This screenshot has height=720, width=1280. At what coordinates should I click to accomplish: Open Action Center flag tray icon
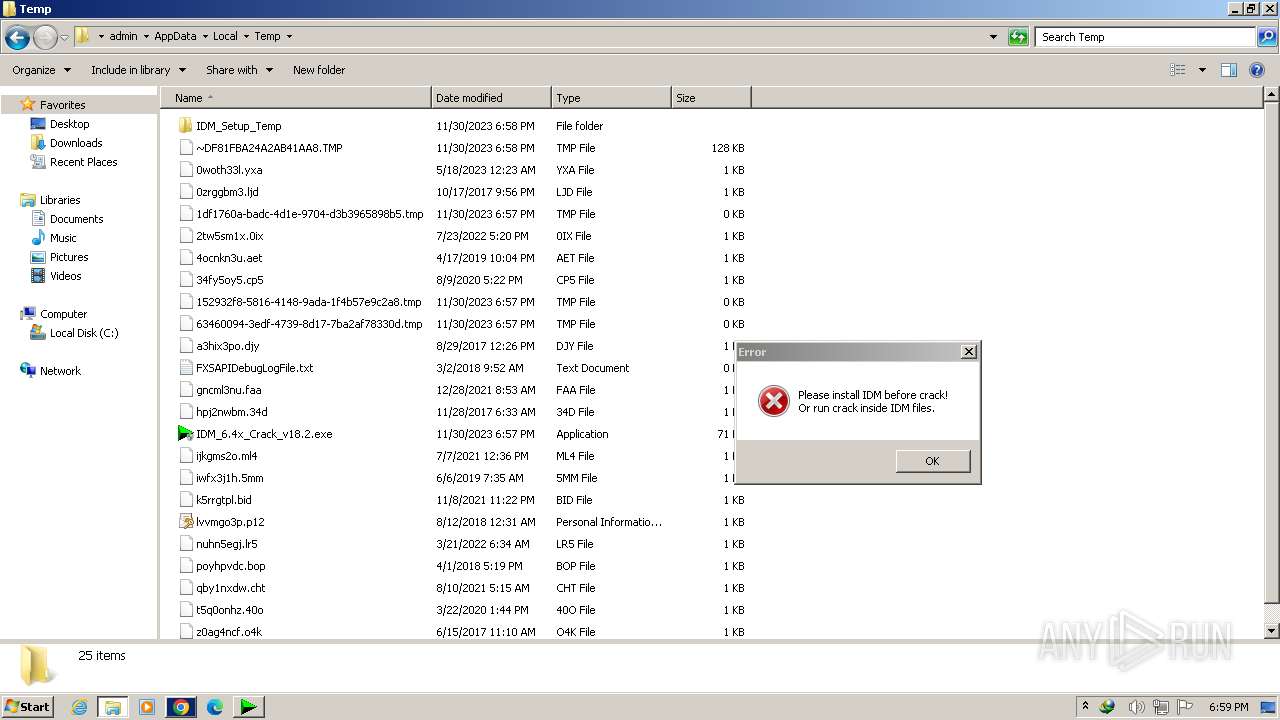(x=1186, y=707)
